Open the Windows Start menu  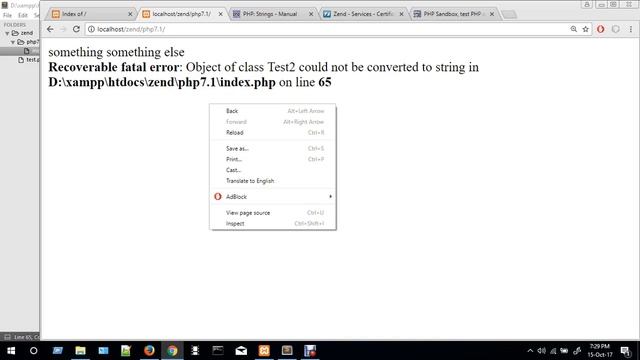click(x=11, y=351)
